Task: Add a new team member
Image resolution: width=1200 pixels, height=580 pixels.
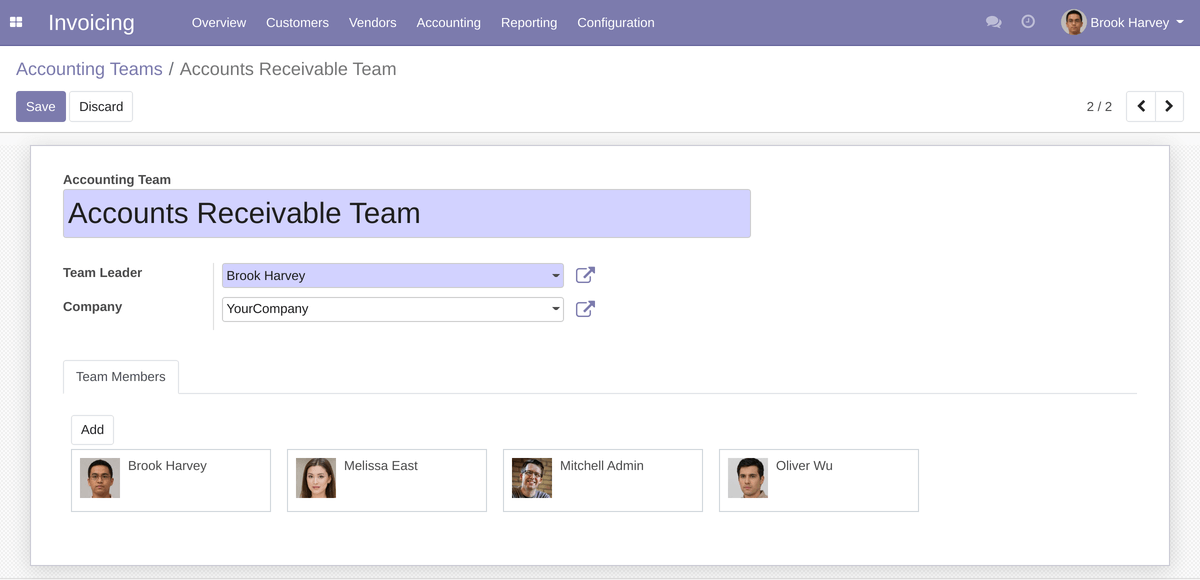Action: [x=92, y=429]
